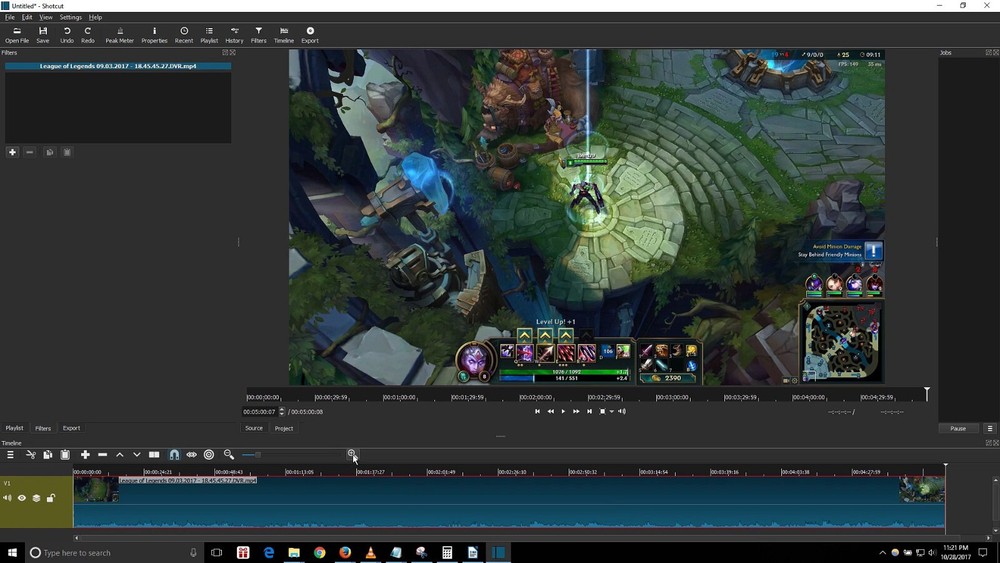Switch to the Playlist tab
1000x563 pixels.
tap(14, 428)
